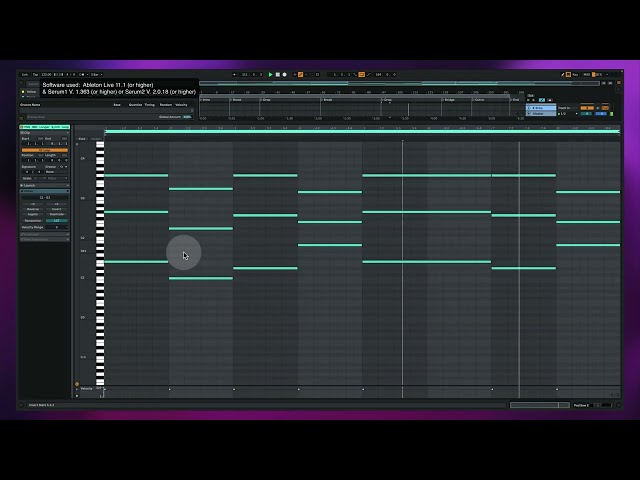The width and height of the screenshot is (640, 480).
Task: Click the tempo field in control bar
Action: [x=46, y=75]
